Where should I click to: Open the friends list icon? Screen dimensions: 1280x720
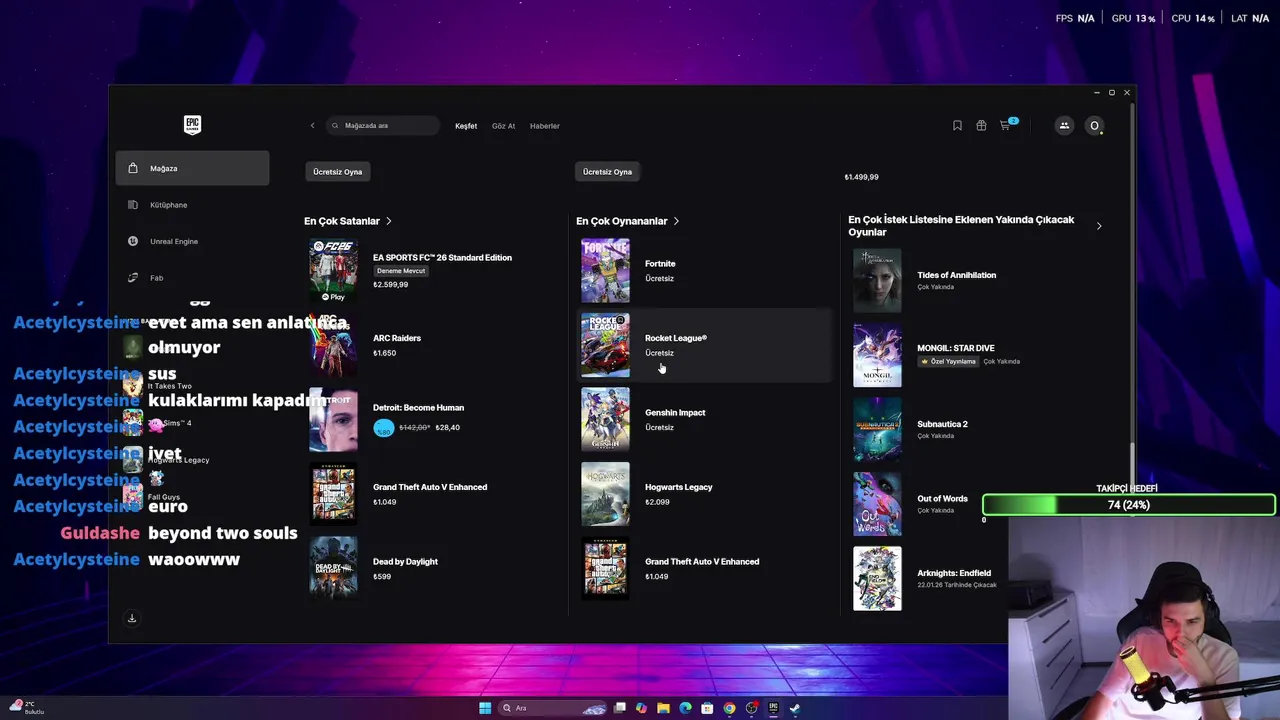click(x=1064, y=125)
